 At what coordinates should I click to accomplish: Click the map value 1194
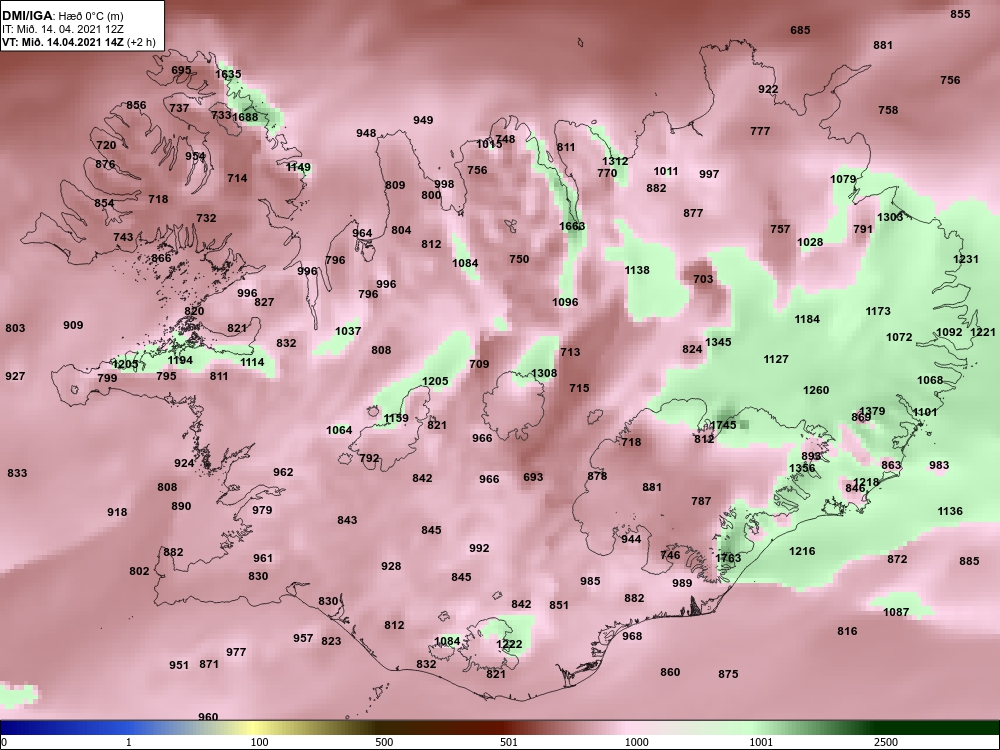click(180, 360)
